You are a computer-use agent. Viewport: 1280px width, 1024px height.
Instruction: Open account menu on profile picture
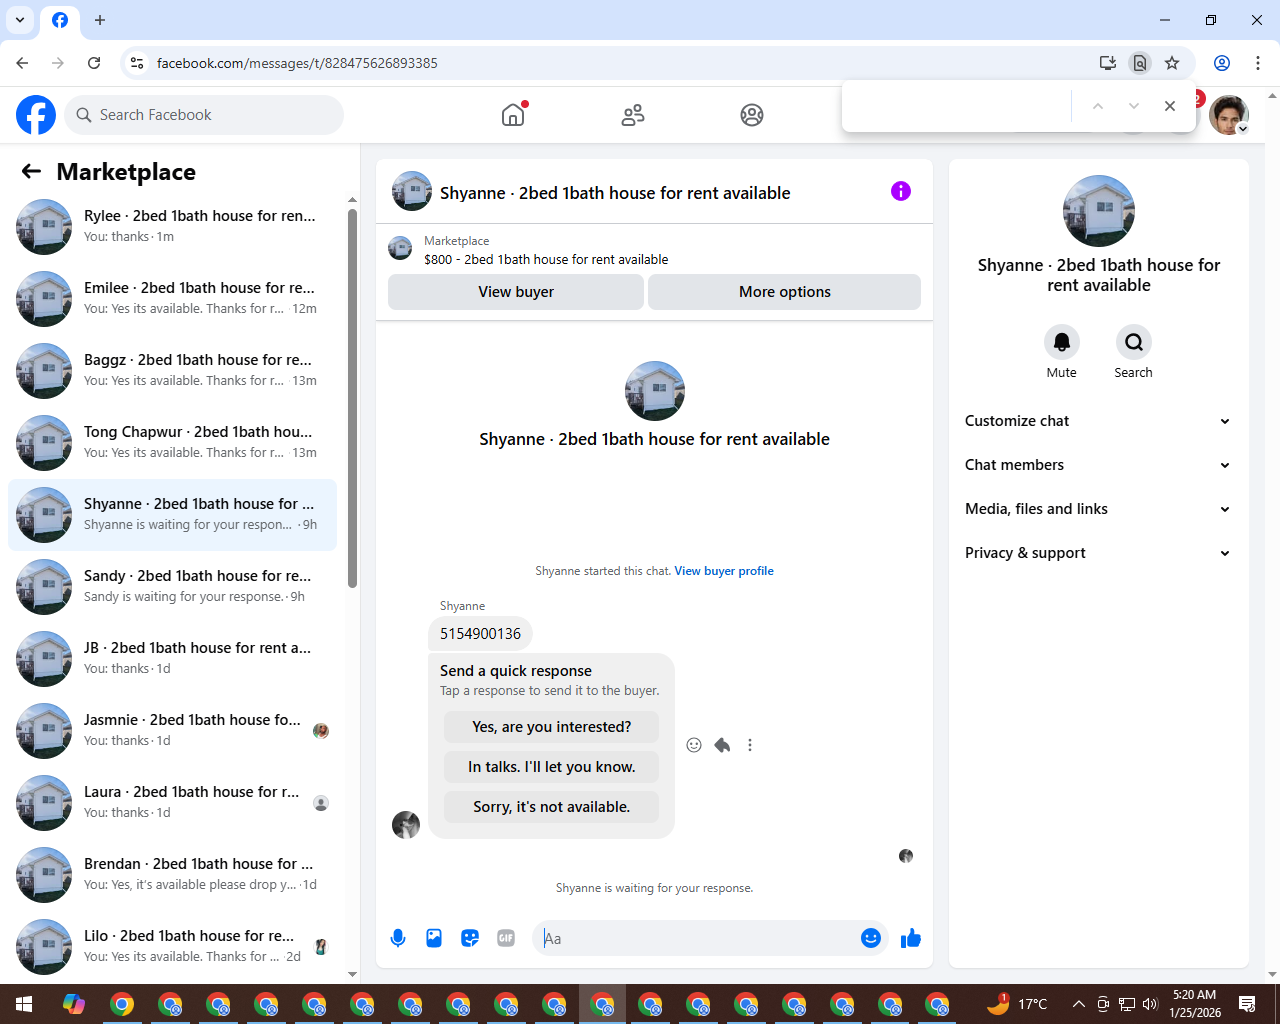1229,115
